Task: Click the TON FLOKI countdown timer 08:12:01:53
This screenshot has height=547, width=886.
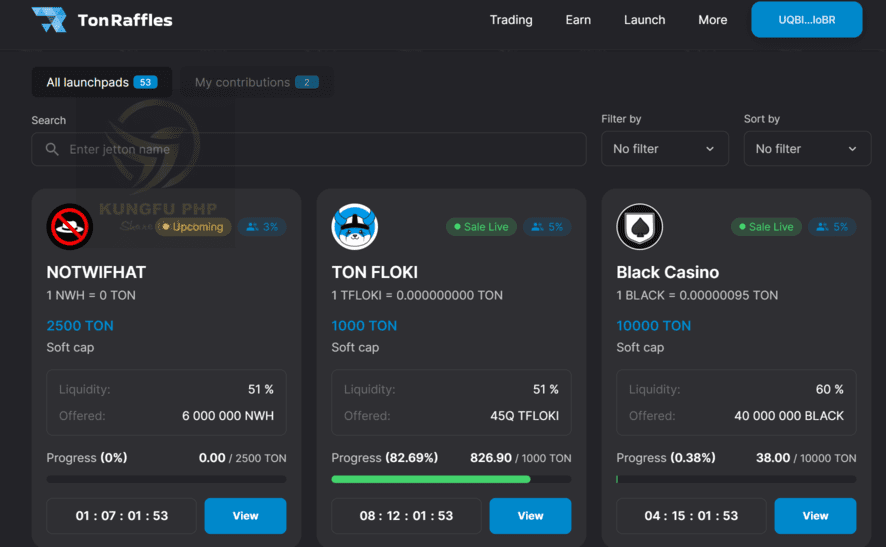Action: pyautogui.click(x=406, y=515)
